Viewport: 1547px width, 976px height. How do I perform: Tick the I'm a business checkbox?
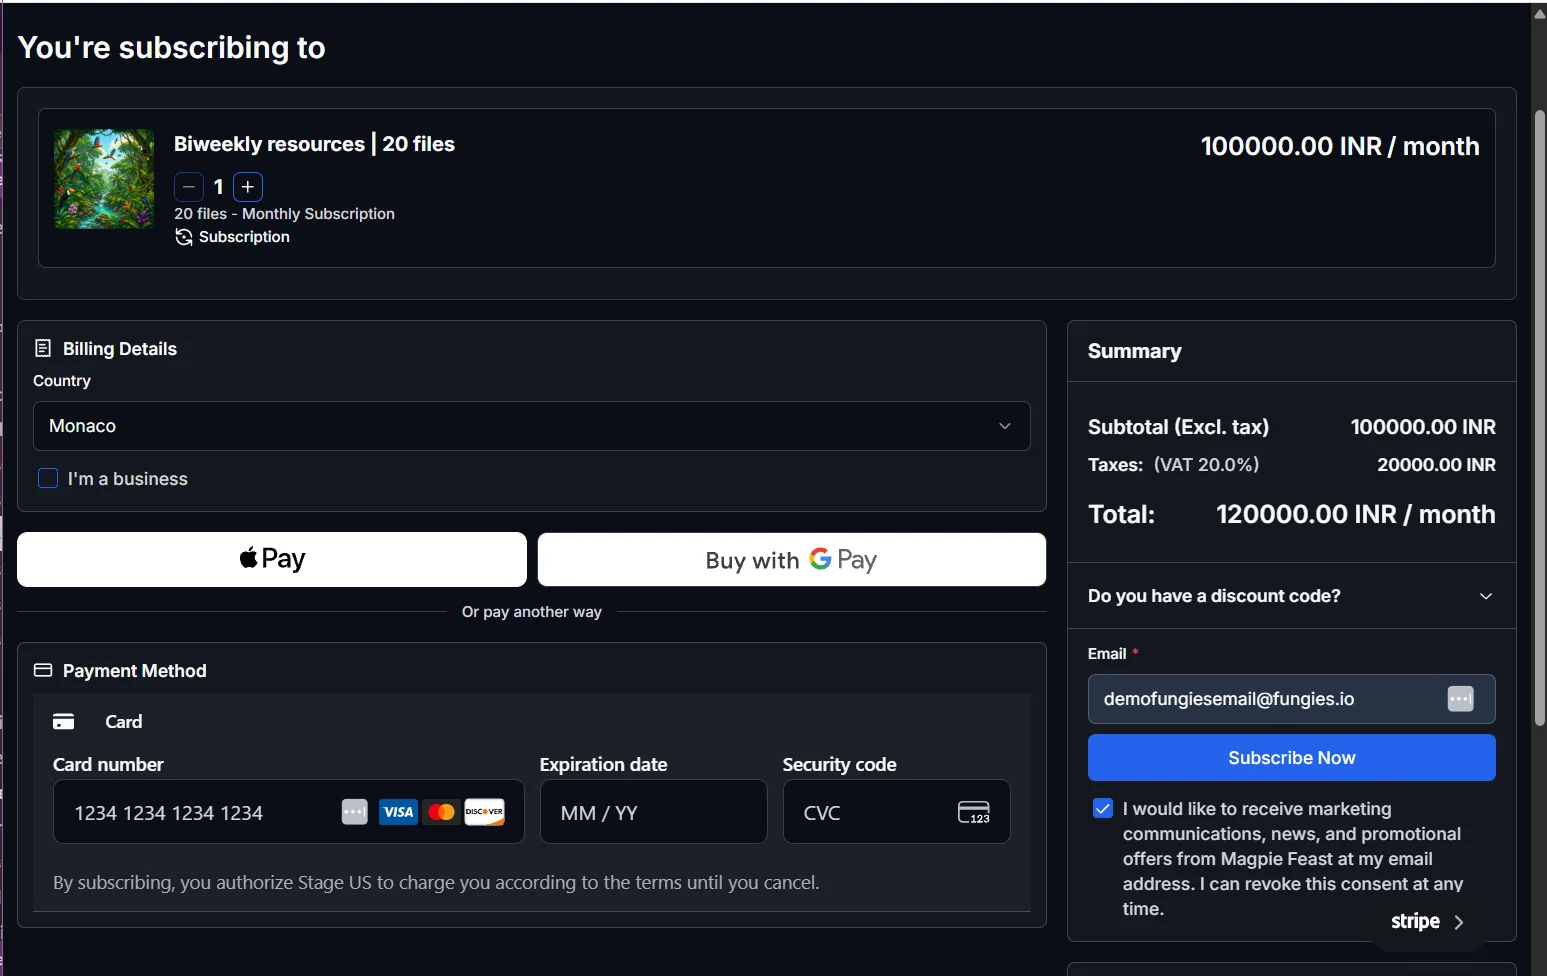click(x=48, y=478)
